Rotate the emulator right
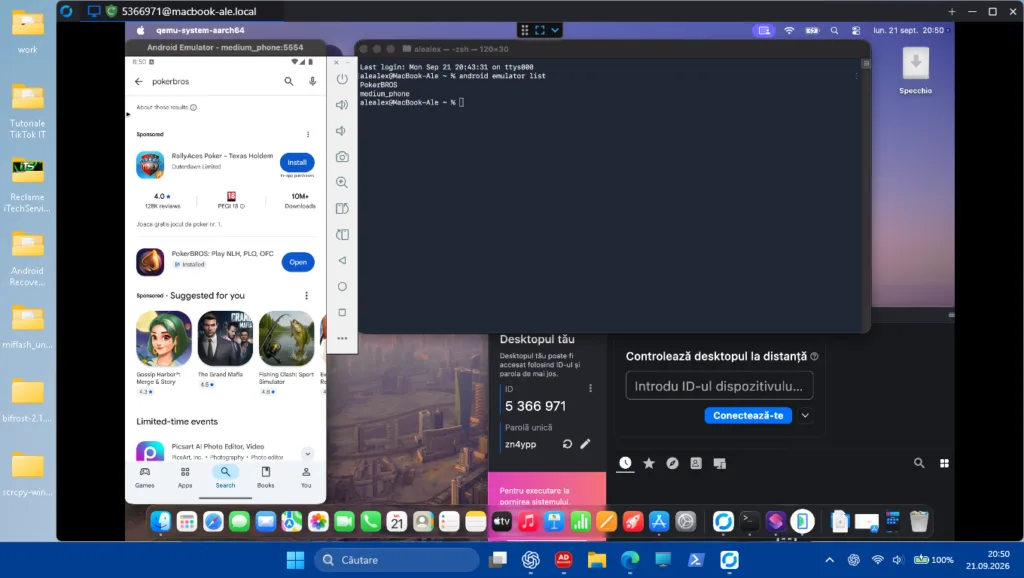This screenshot has width=1024, height=578. (x=342, y=234)
